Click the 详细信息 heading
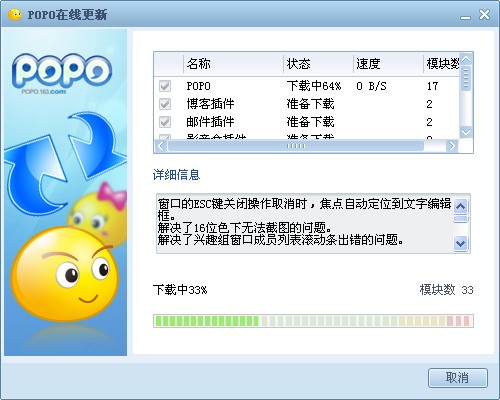500x400 pixels. [176, 175]
